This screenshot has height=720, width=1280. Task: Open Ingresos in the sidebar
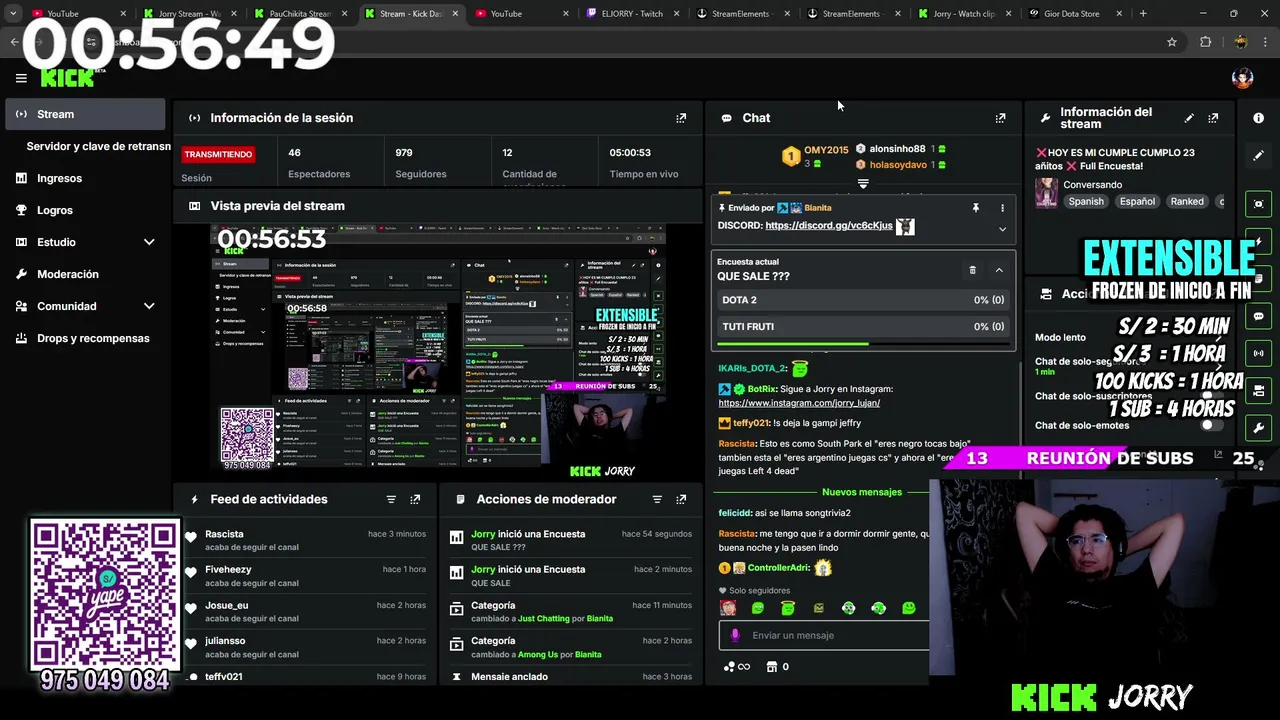click(85, 178)
